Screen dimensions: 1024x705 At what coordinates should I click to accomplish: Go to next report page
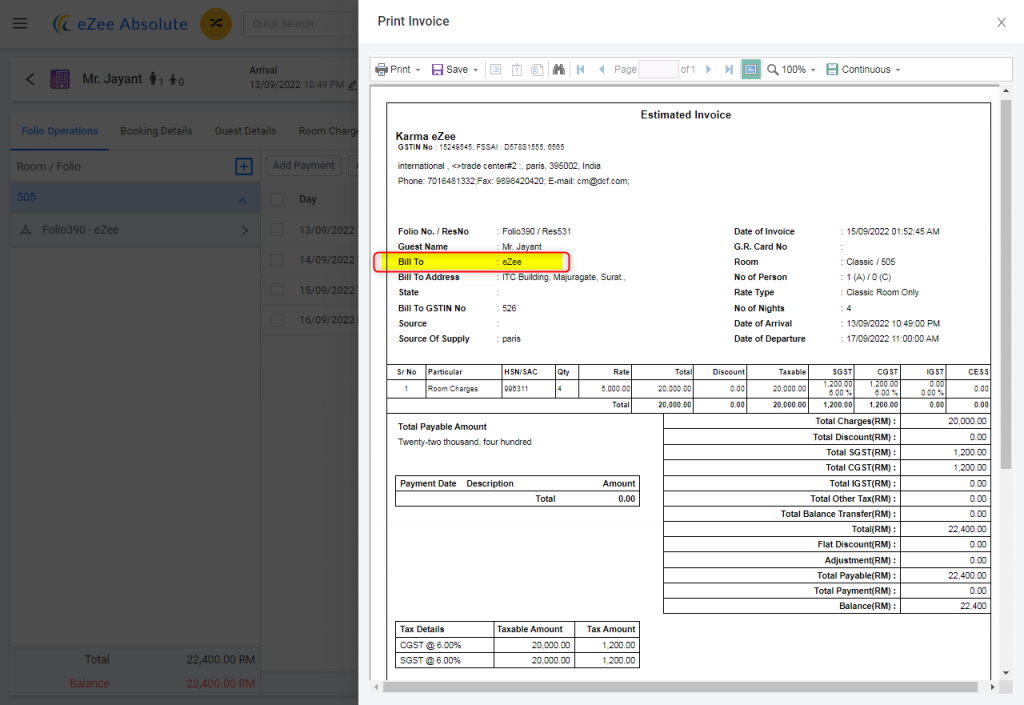709,69
